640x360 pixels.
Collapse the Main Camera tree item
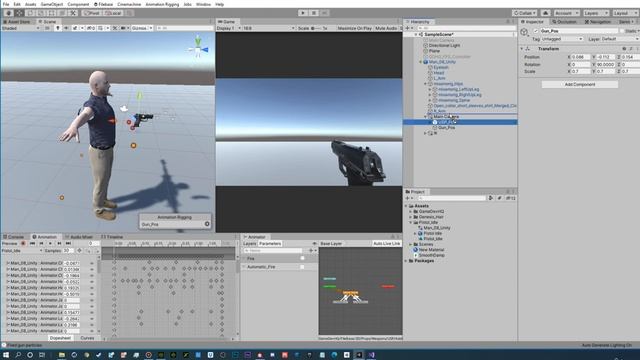[x=425, y=117]
